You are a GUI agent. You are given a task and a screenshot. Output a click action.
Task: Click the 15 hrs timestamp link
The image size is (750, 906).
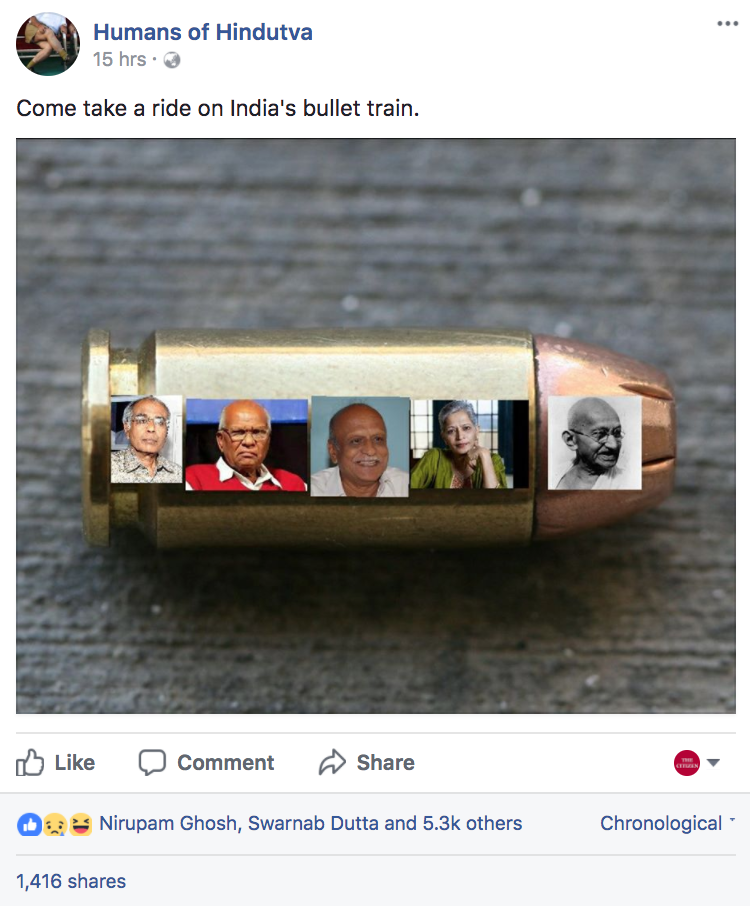[120, 60]
